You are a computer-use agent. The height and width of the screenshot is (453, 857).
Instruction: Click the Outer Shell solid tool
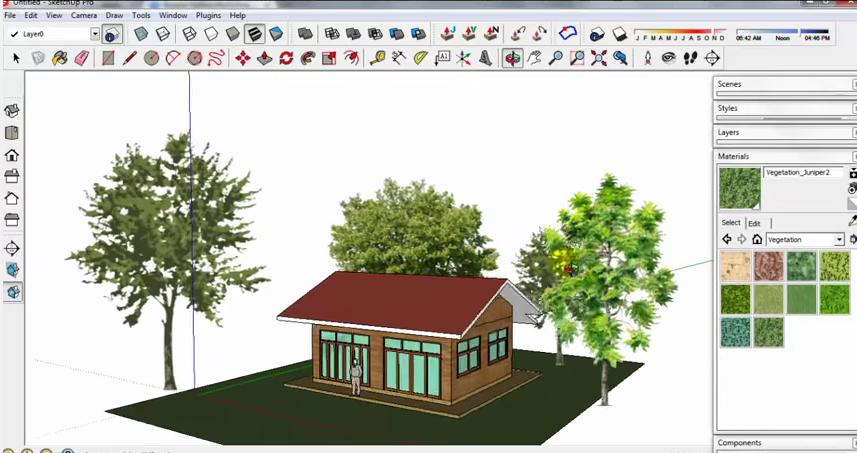[305, 34]
